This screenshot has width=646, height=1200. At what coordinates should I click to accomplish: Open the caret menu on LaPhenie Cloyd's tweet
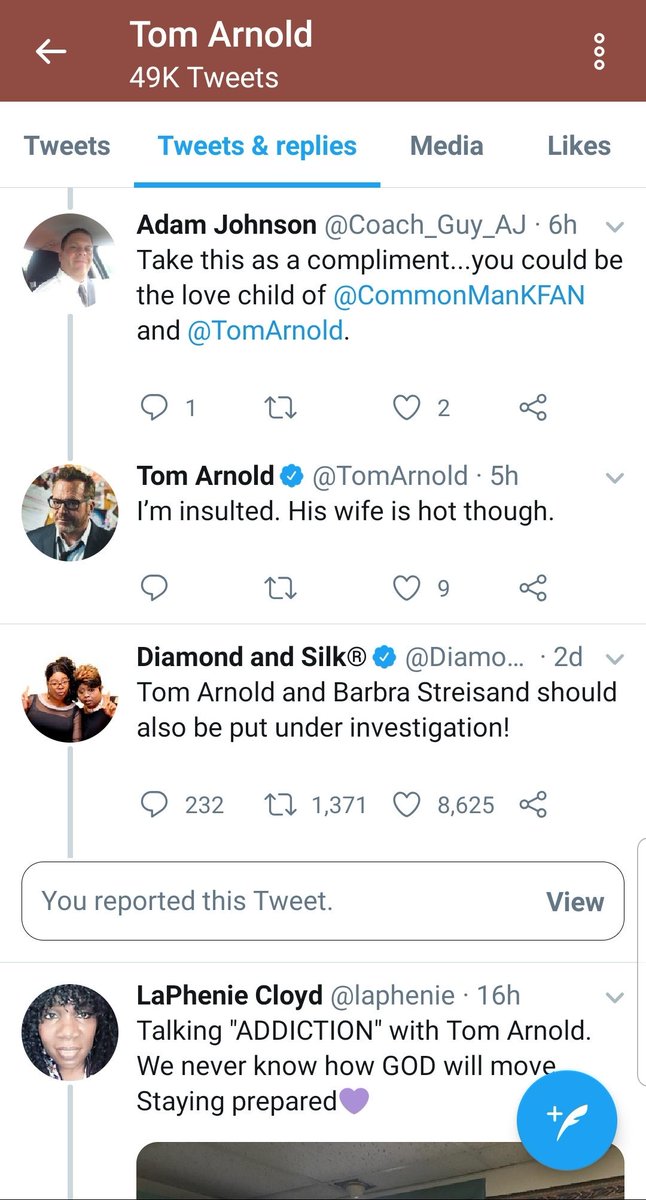point(615,997)
